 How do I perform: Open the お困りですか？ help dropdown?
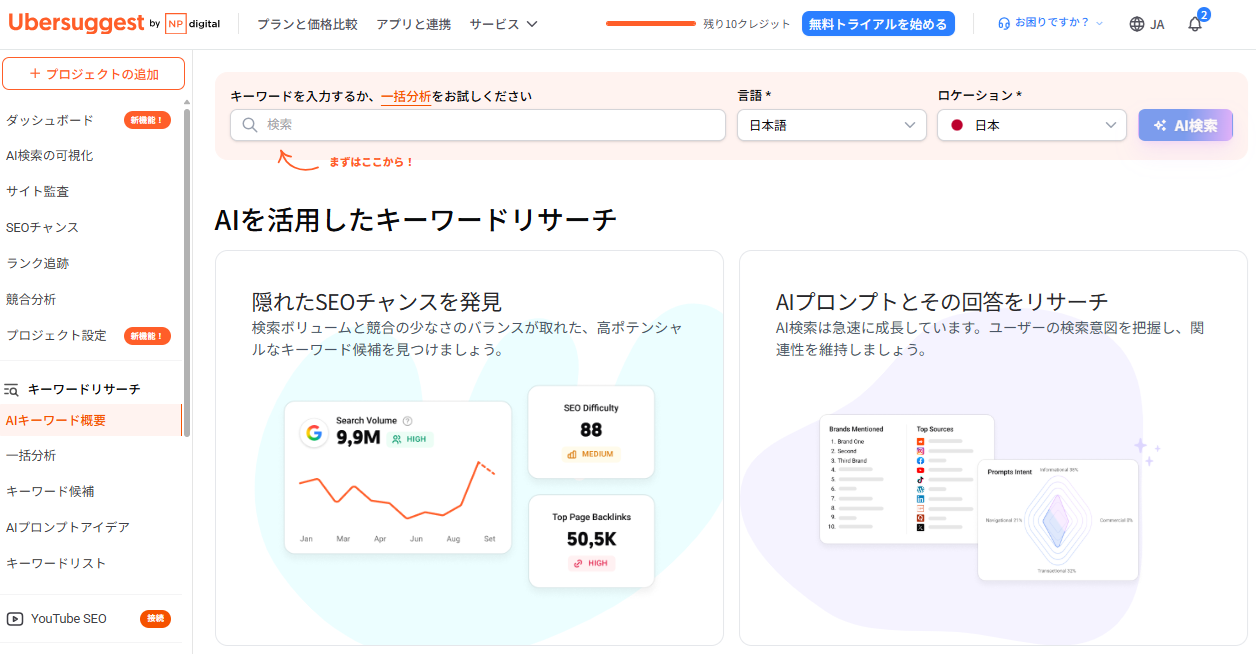click(1051, 23)
